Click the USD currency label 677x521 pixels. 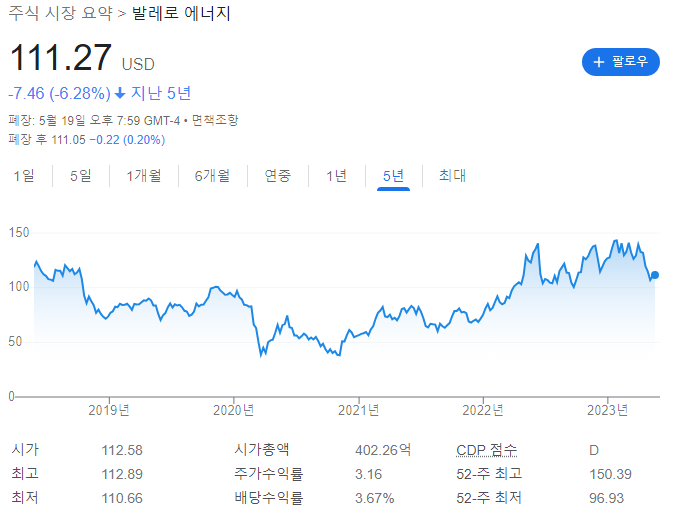click(x=138, y=64)
